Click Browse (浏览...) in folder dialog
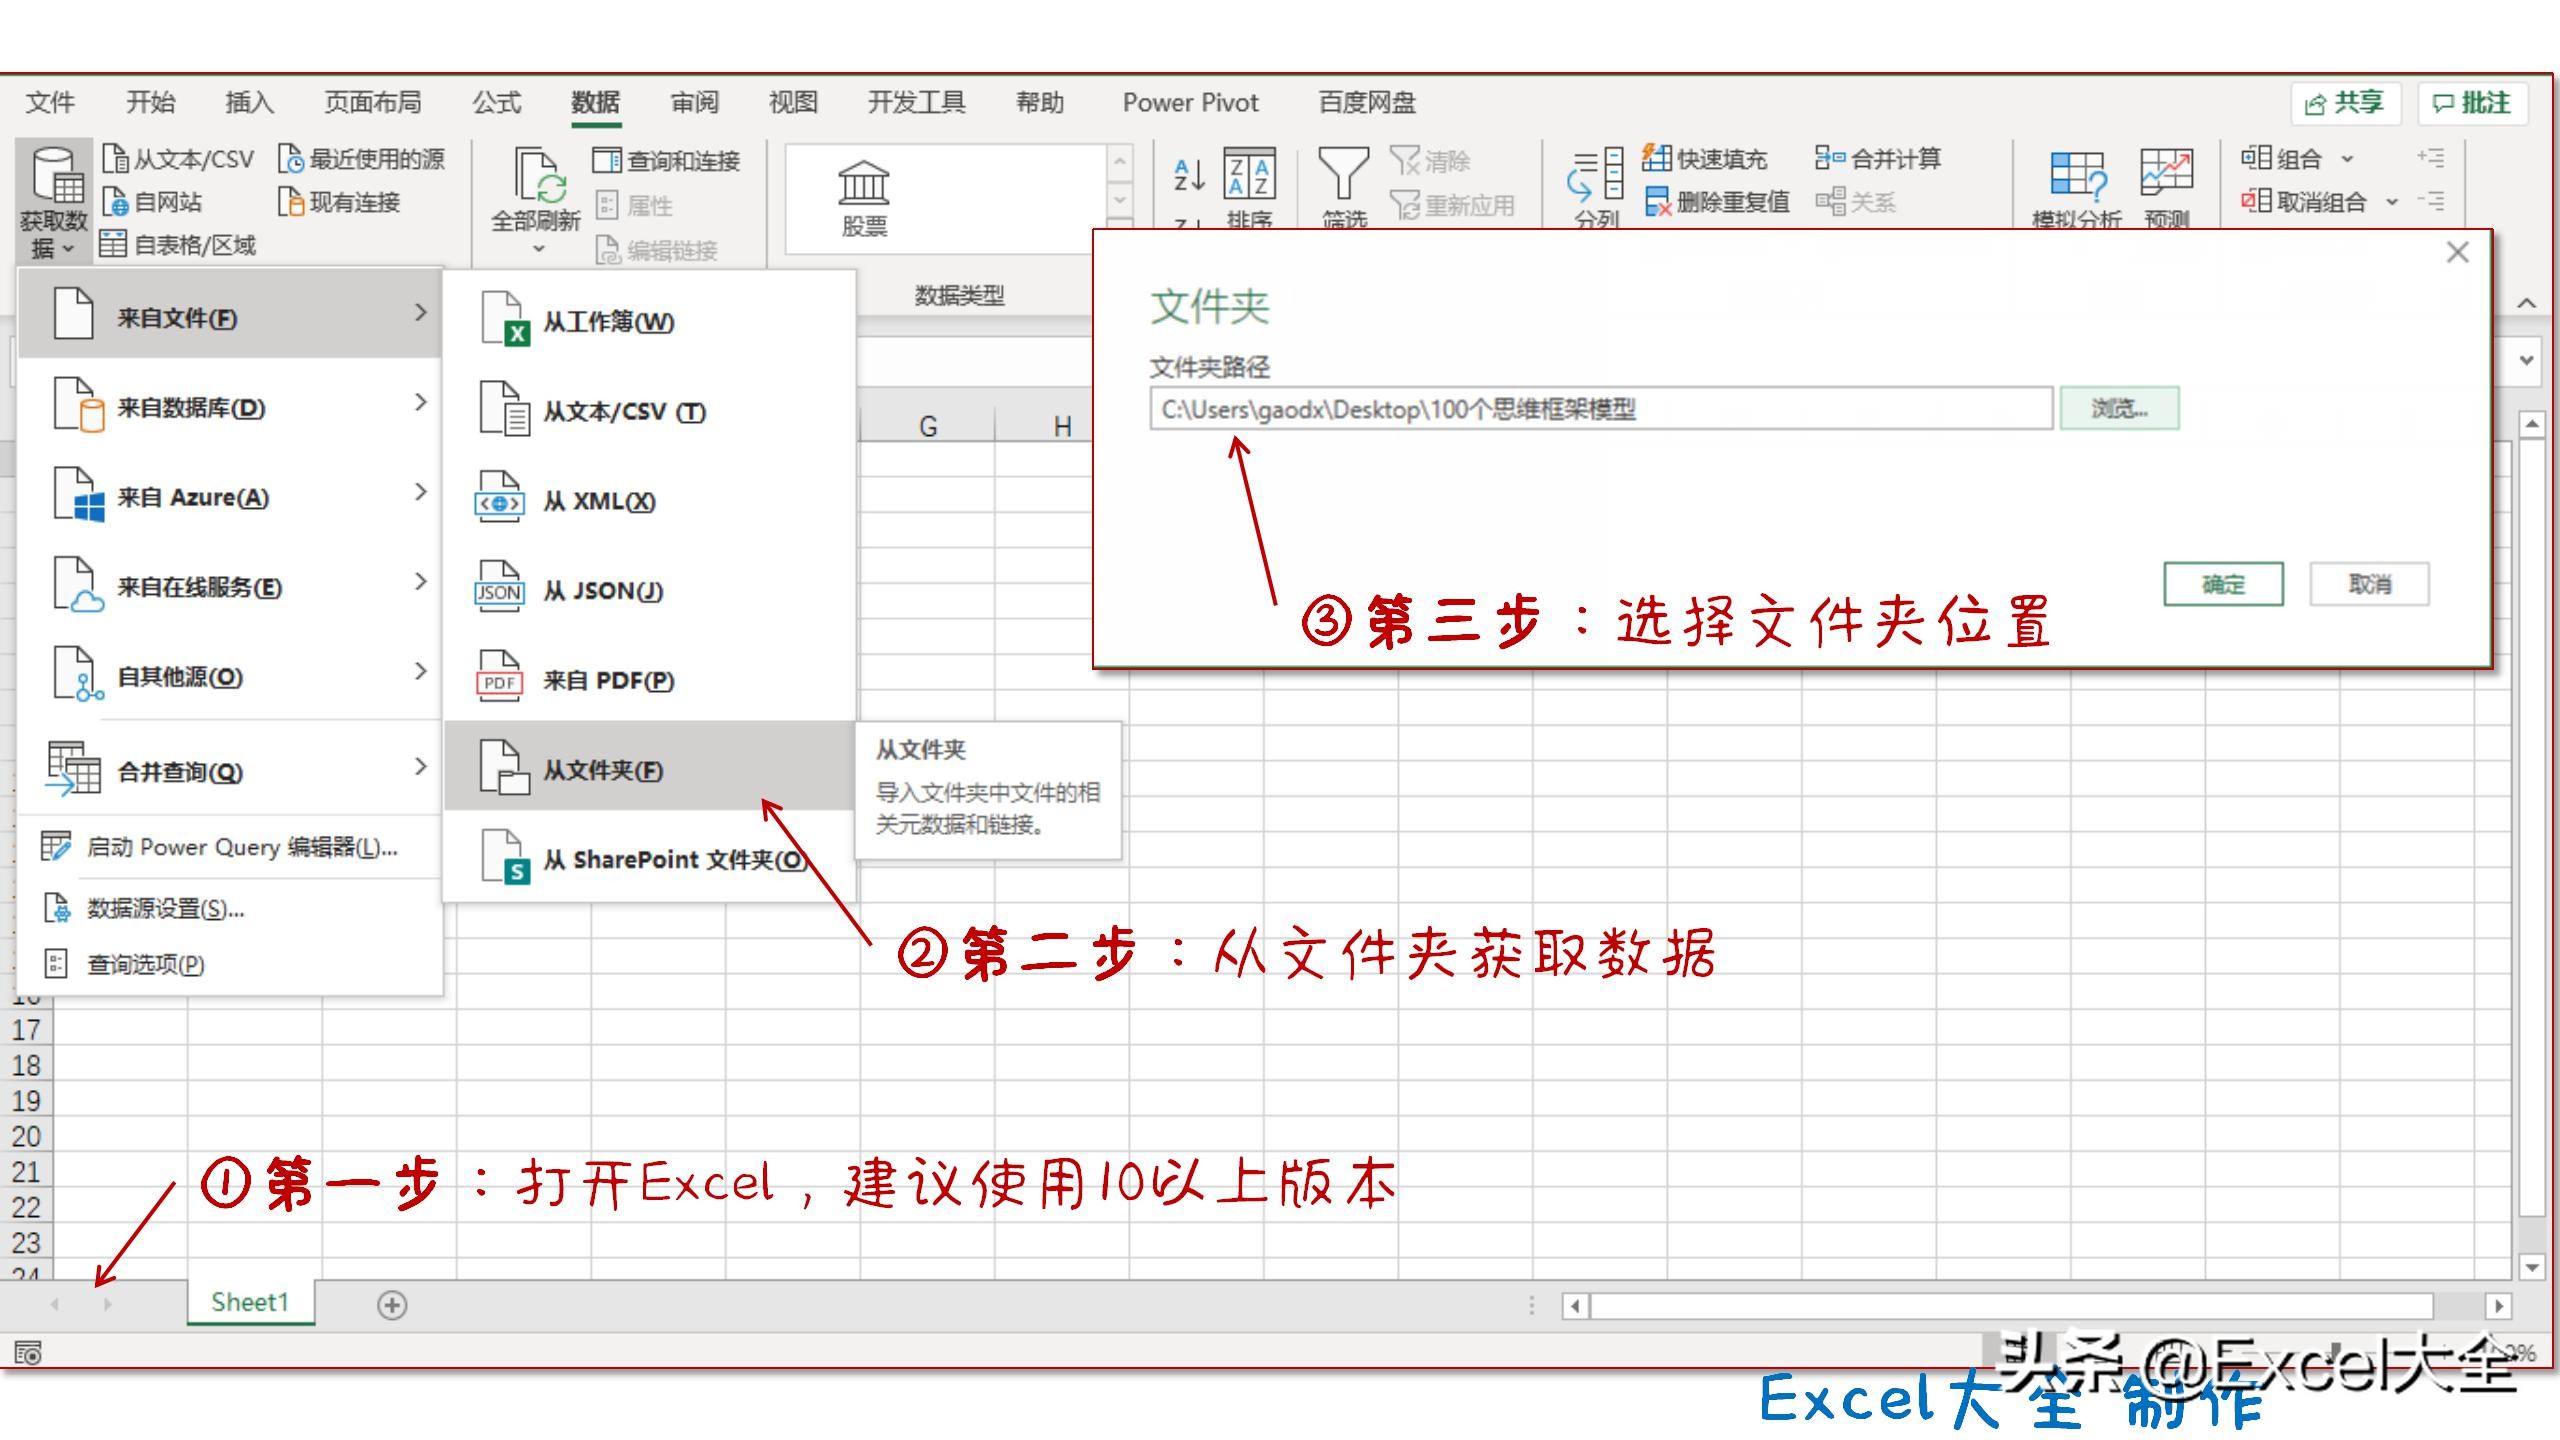The width and height of the screenshot is (2560, 1440). click(2119, 408)
